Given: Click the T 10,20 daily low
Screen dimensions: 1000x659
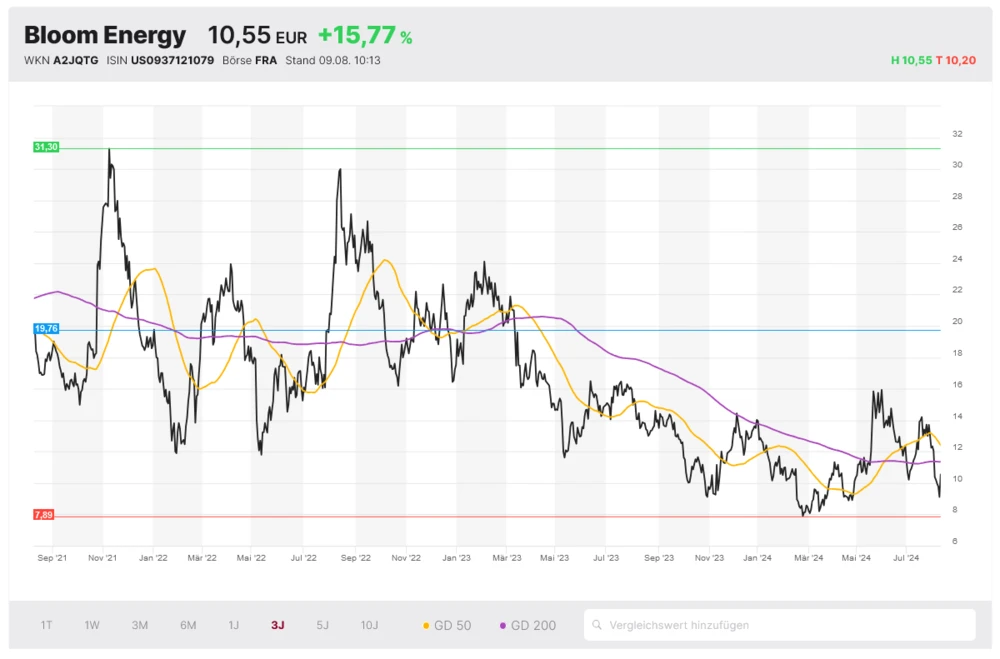Looking at the screenshot, I should pos(956,61).
